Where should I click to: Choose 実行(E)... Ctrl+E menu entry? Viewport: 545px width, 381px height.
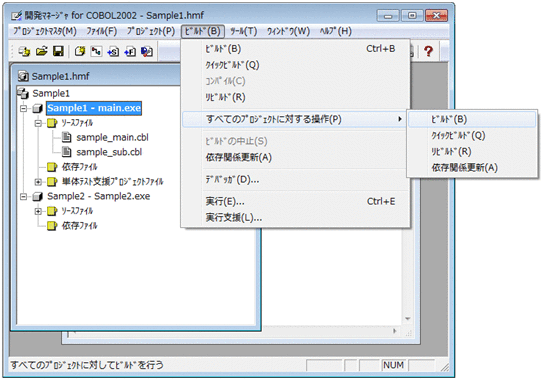295,201
